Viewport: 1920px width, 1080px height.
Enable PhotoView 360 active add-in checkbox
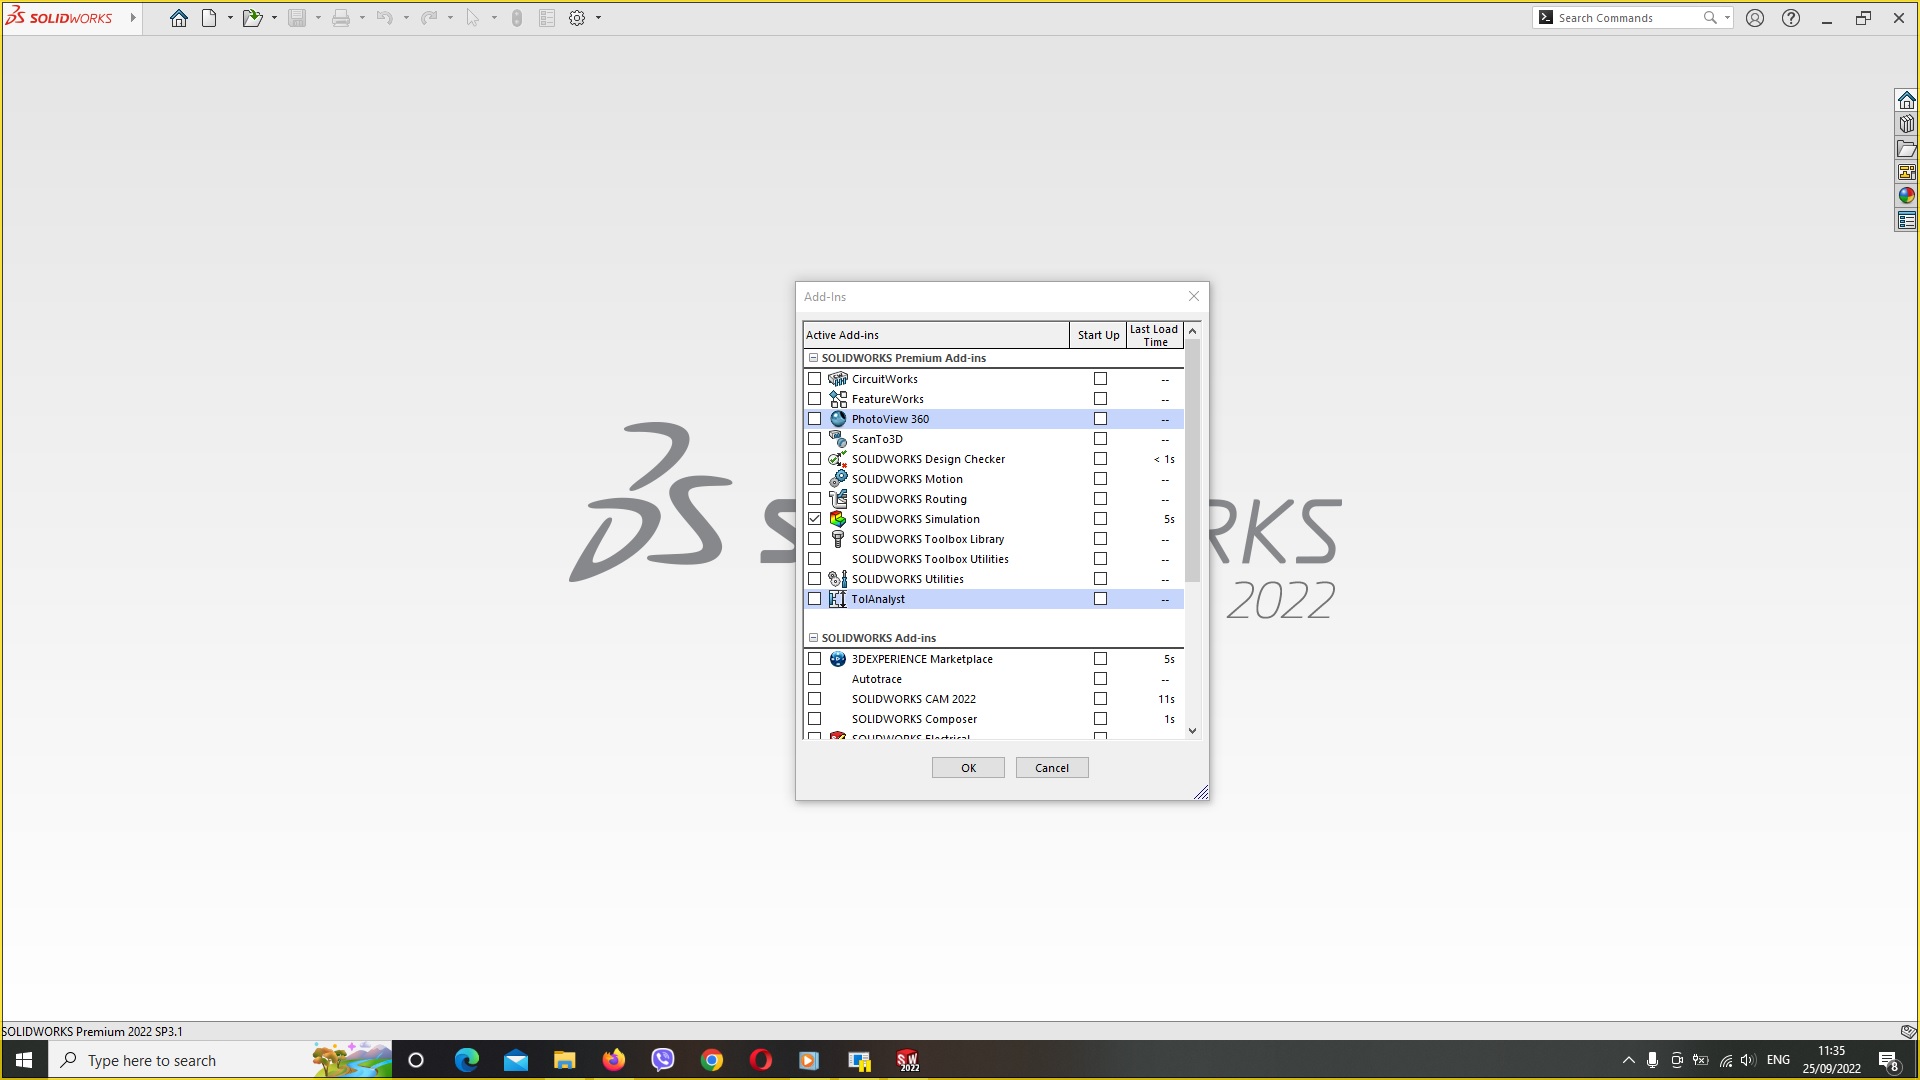pyautogui.click(x=815, y=419)
